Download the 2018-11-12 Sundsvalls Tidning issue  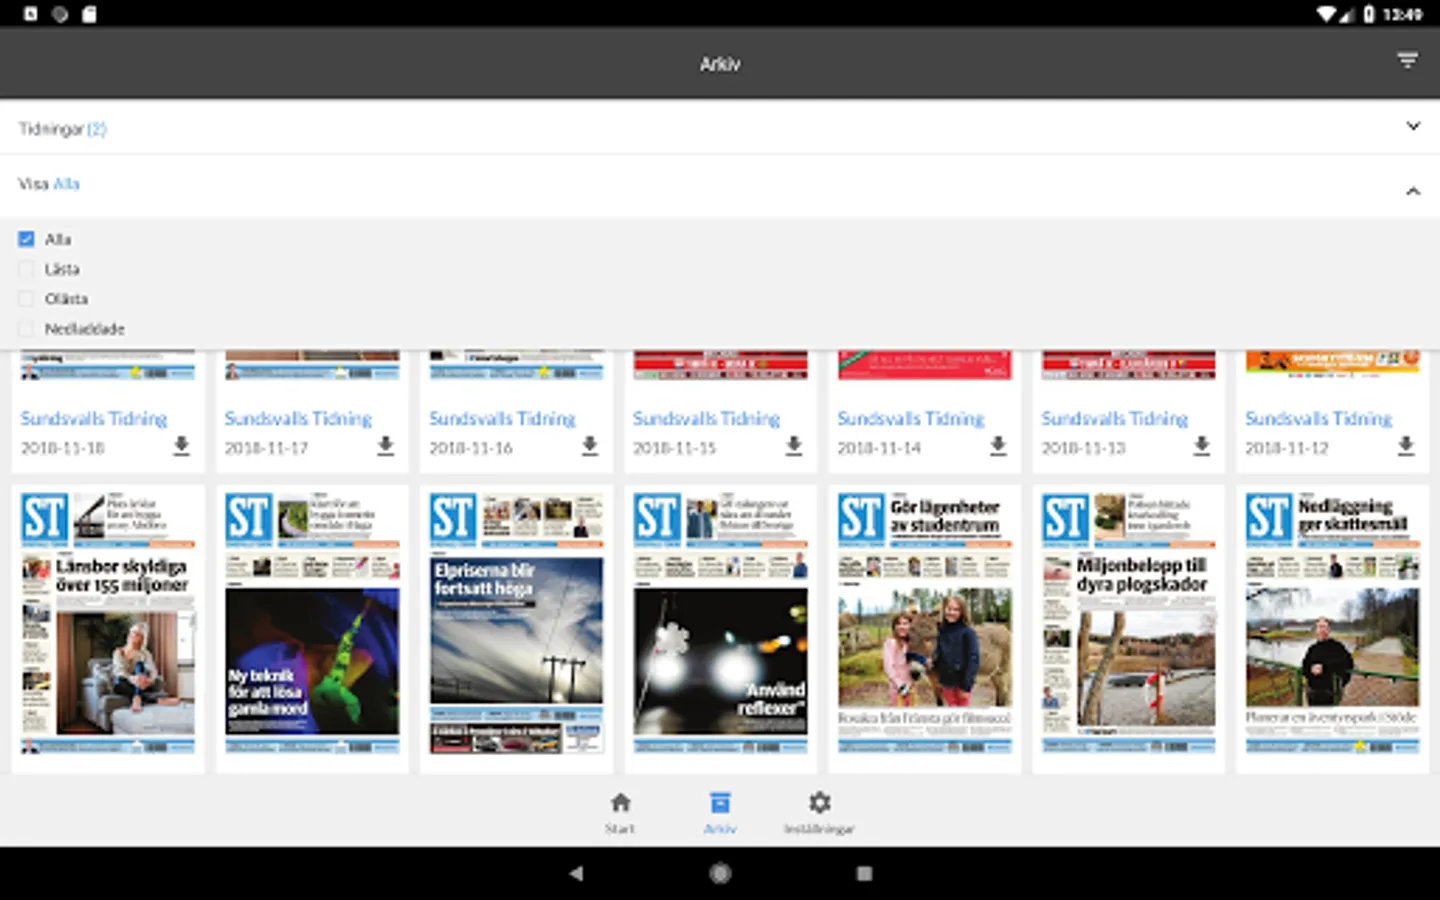pyautogui.click(x=1406, y=446)
